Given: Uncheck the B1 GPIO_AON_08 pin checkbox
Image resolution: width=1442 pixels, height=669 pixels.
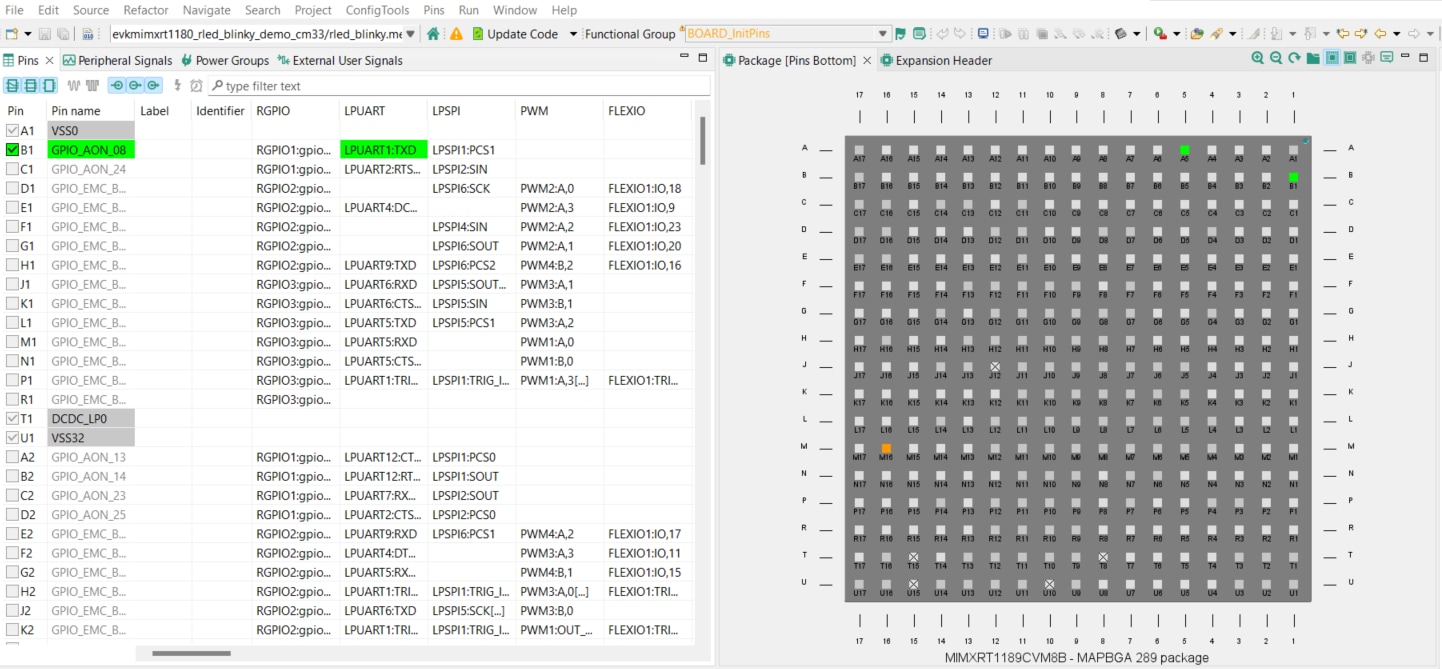Looking at the screenshot, I should 13,150.
